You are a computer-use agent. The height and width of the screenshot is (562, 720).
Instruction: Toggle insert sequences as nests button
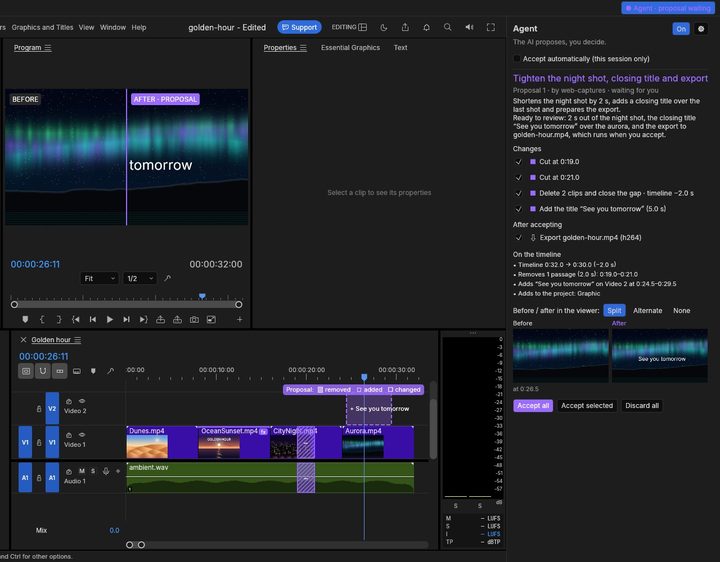(26, 371)
